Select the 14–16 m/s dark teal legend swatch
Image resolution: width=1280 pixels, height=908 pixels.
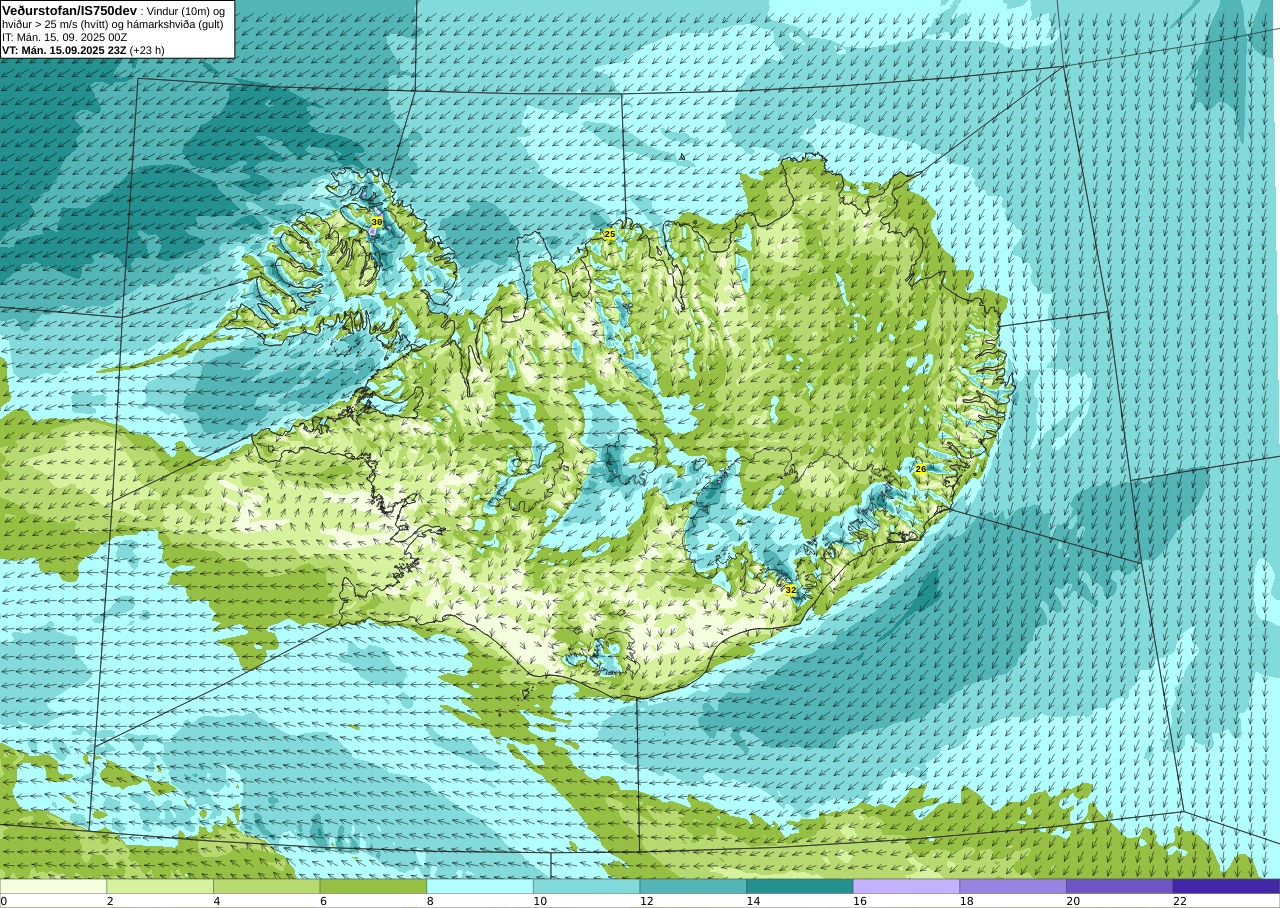[800, 886]
